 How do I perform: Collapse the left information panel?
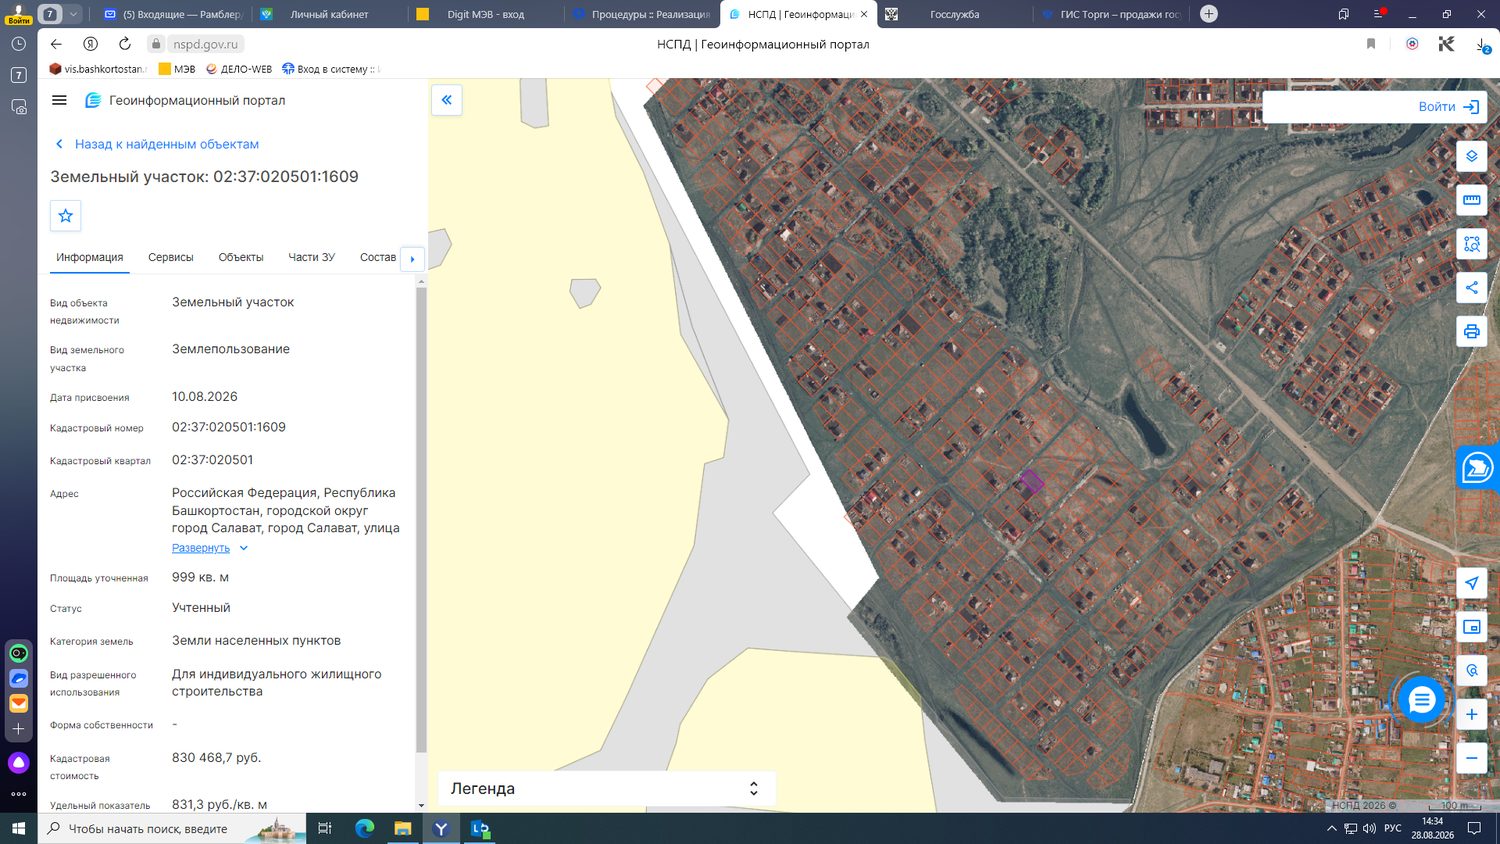click(447, 100)
